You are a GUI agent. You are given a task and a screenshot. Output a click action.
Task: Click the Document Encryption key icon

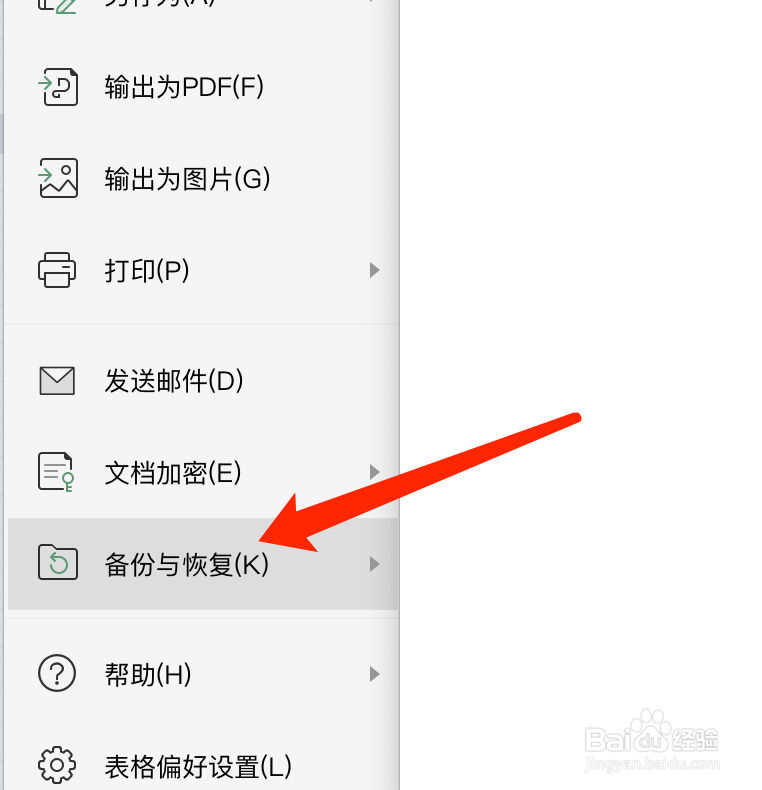click(56, 472)
